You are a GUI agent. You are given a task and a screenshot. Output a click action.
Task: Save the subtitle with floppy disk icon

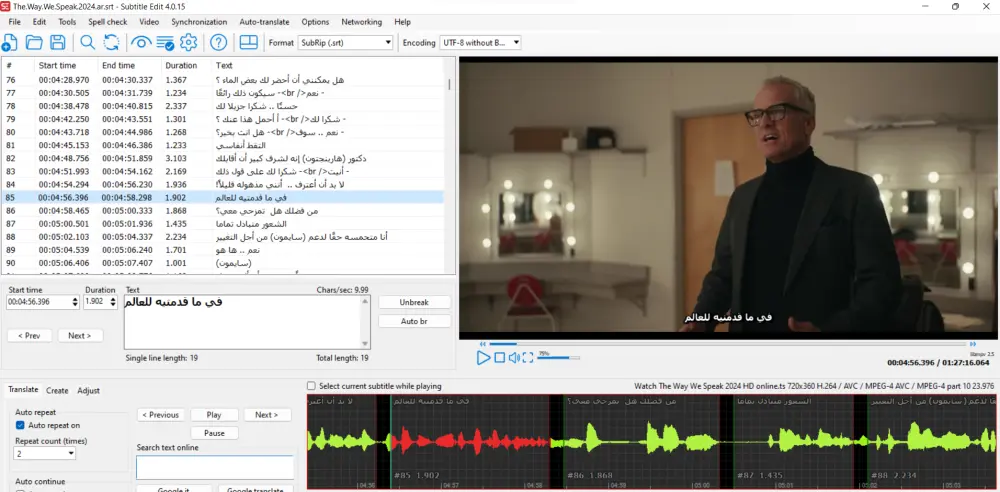(57, 43)
